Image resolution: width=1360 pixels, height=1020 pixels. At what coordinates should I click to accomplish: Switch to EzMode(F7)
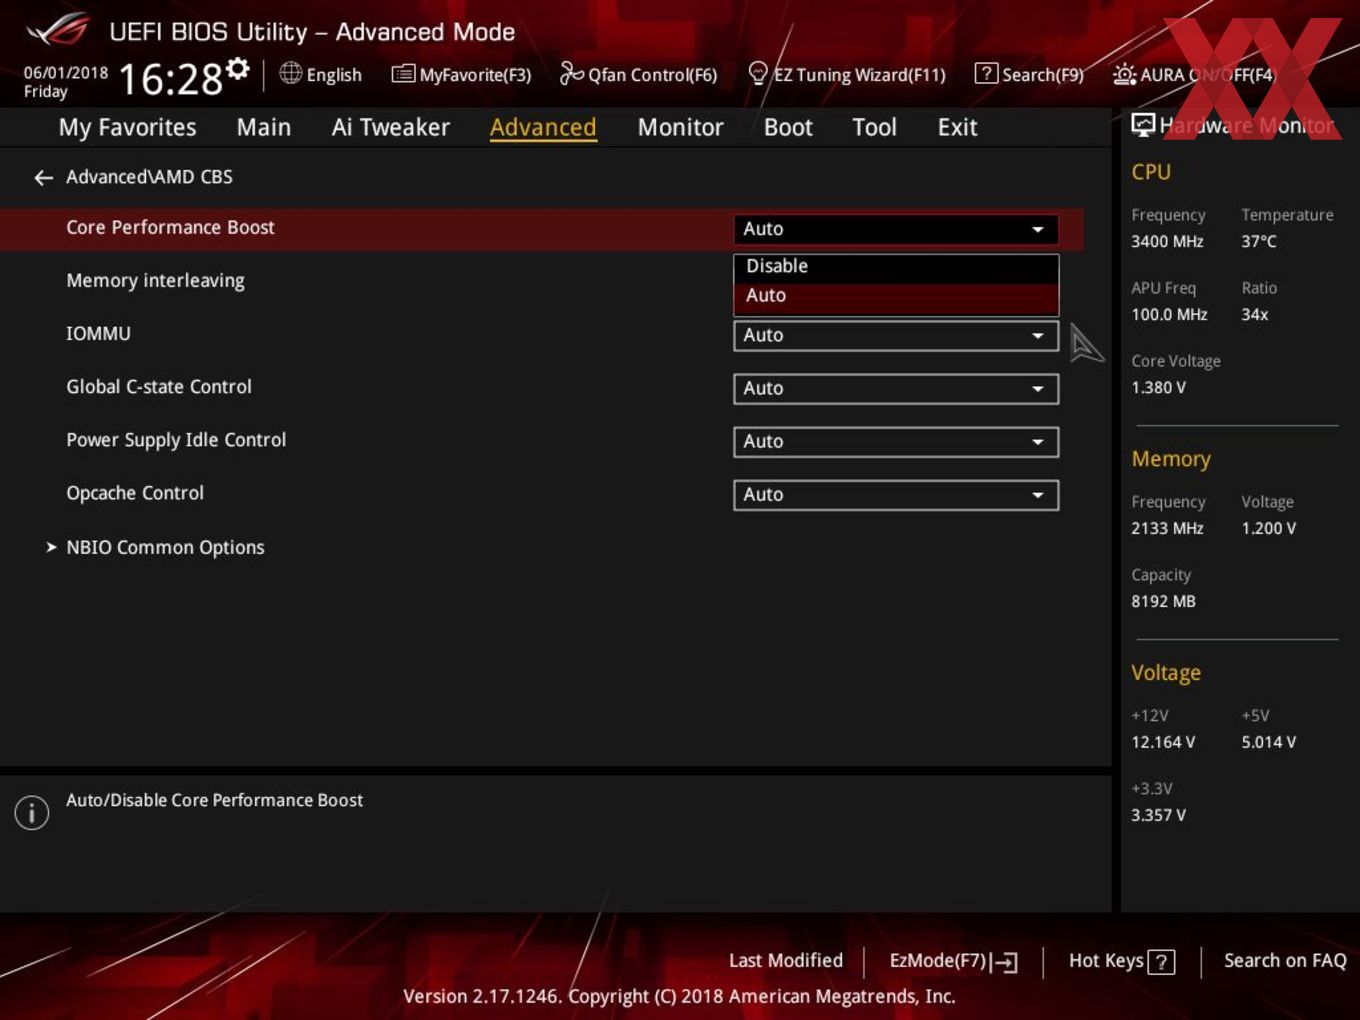(952, 961)
